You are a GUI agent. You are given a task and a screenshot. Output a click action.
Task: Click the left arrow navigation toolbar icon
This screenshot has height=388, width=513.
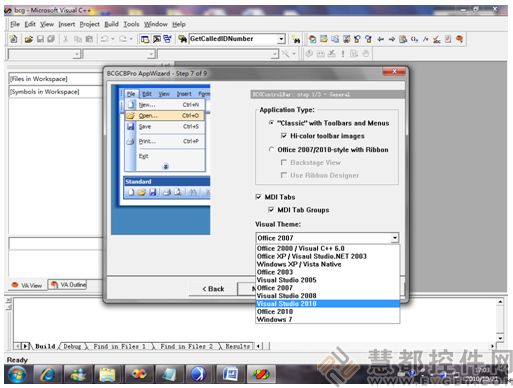pyautogui.click(x=381, y=39)
